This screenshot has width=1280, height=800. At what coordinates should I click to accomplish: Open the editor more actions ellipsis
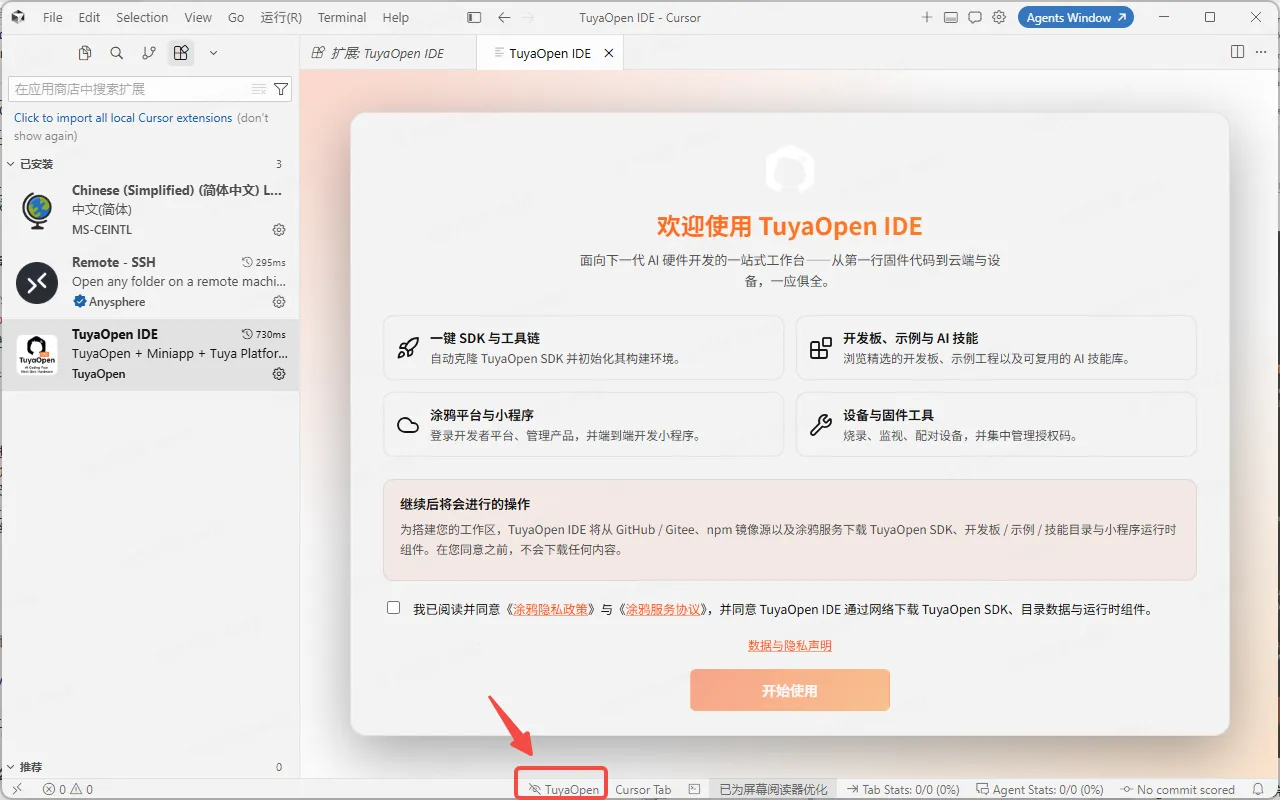[x=1263, y=52]
